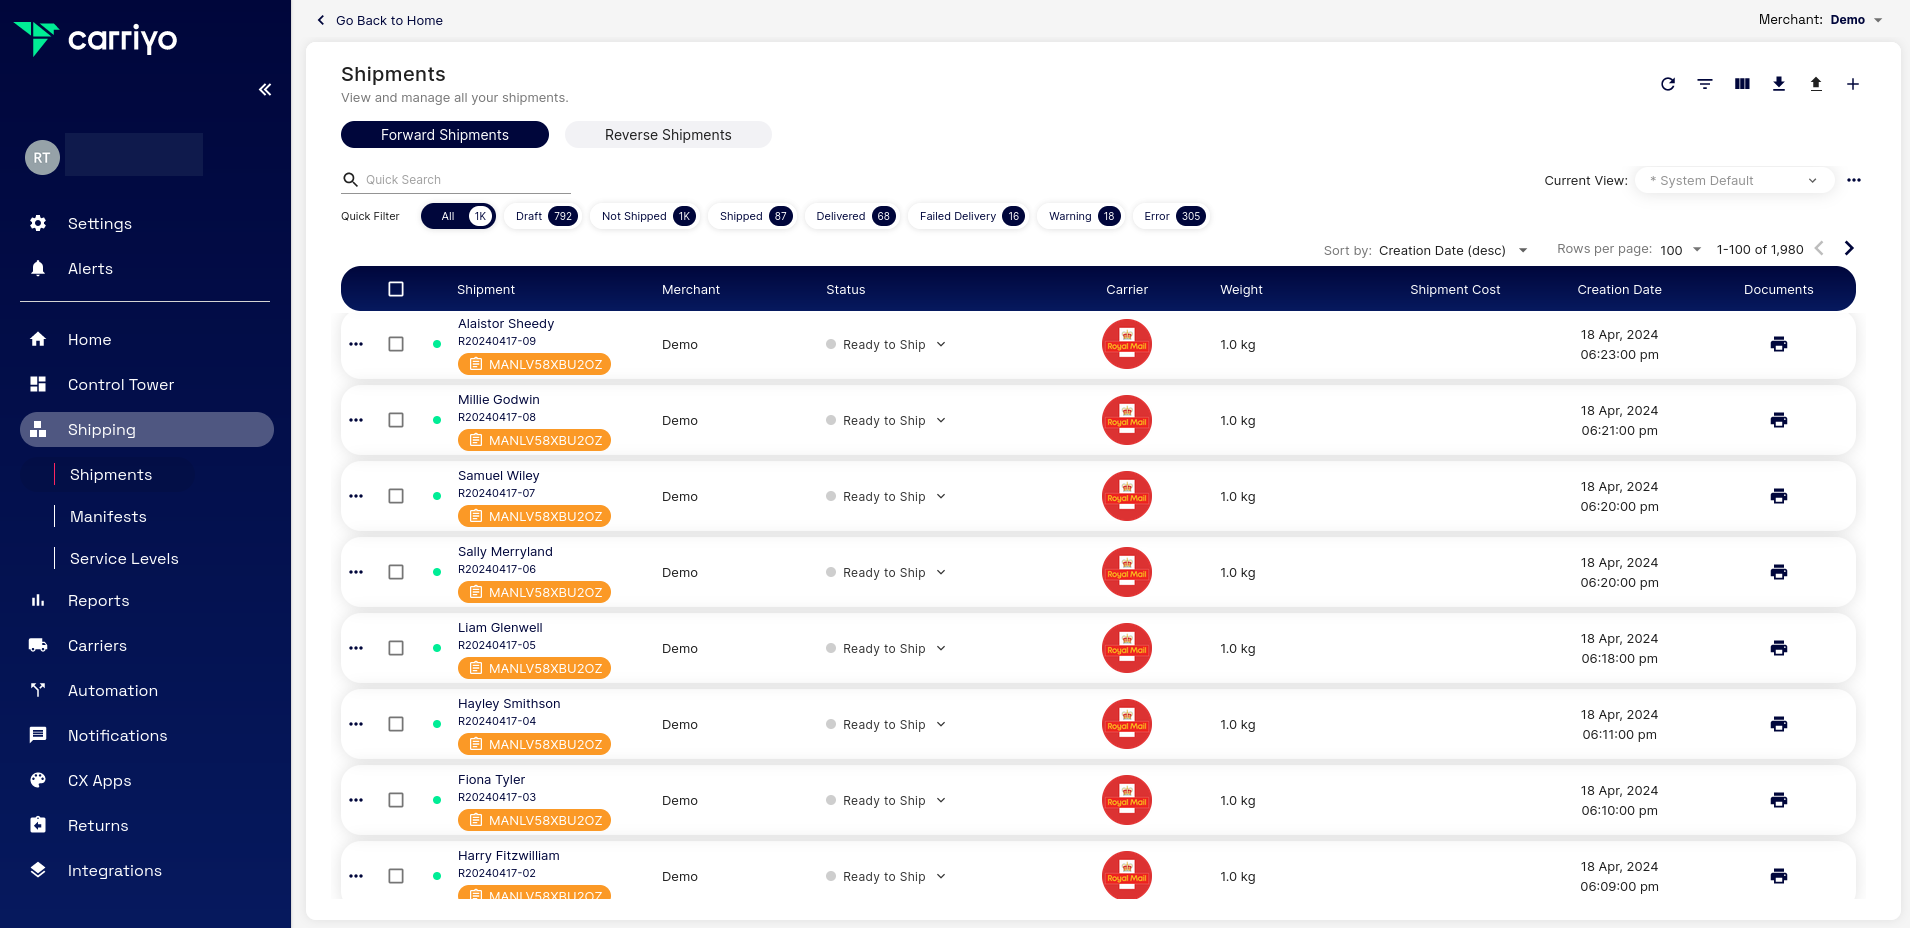Image resolution: width=1910 pixels, height=928 pixels.
Task: Click the download shipments icon
Action: pyautogui.click(x=1778, y=84)
